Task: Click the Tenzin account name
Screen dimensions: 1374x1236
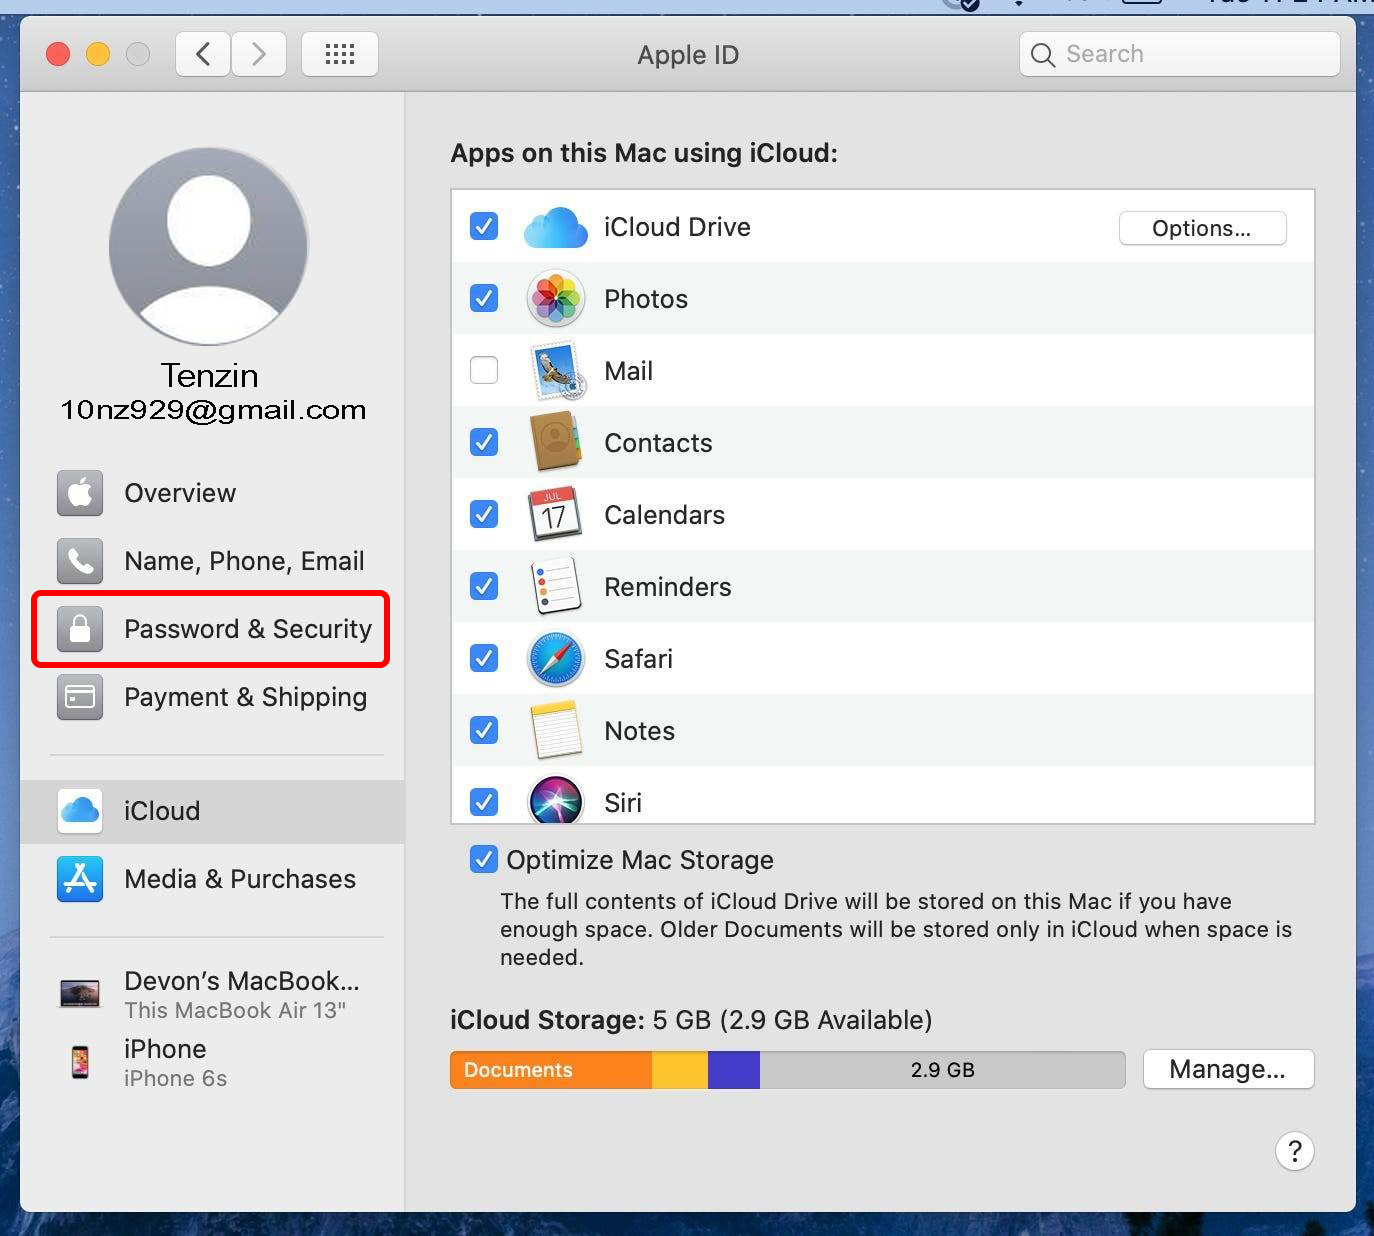Action: pyautogui.click(x=210, y=375)
